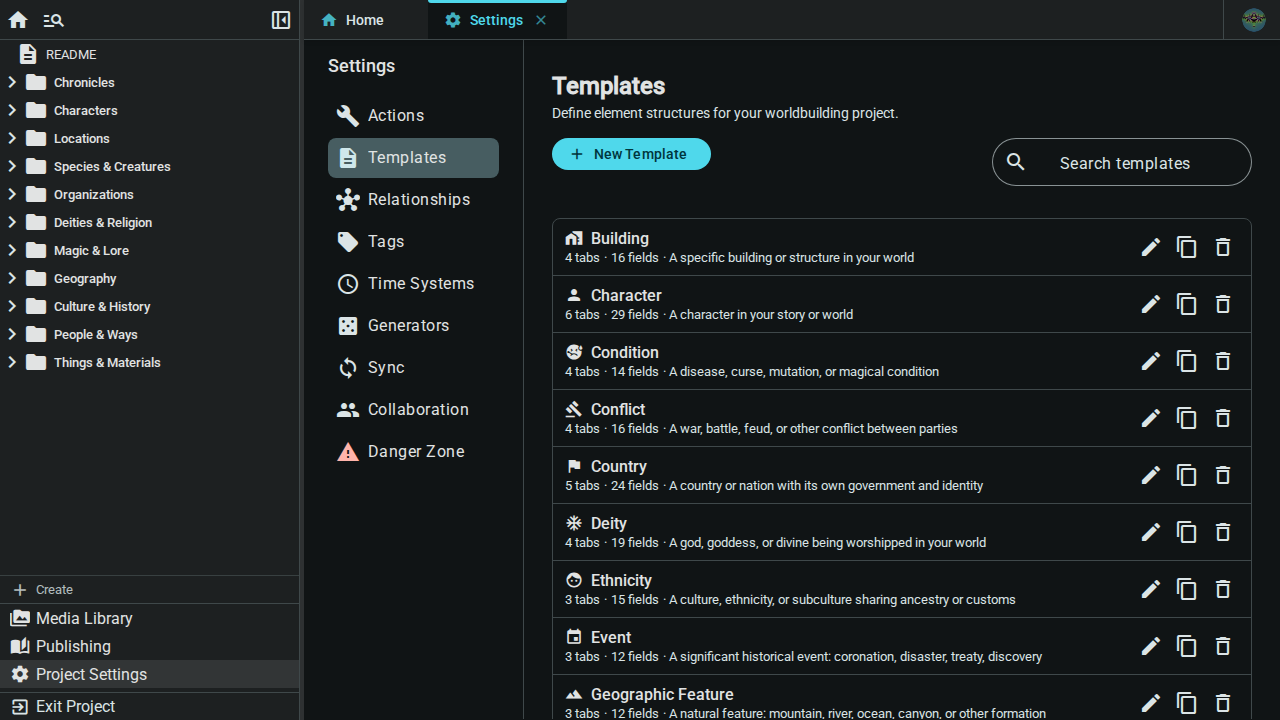This screenshot has width=1280, height=720.
Task: Click the user avatar at top right
Action: pyautogui.click(x=1254, y=20)
